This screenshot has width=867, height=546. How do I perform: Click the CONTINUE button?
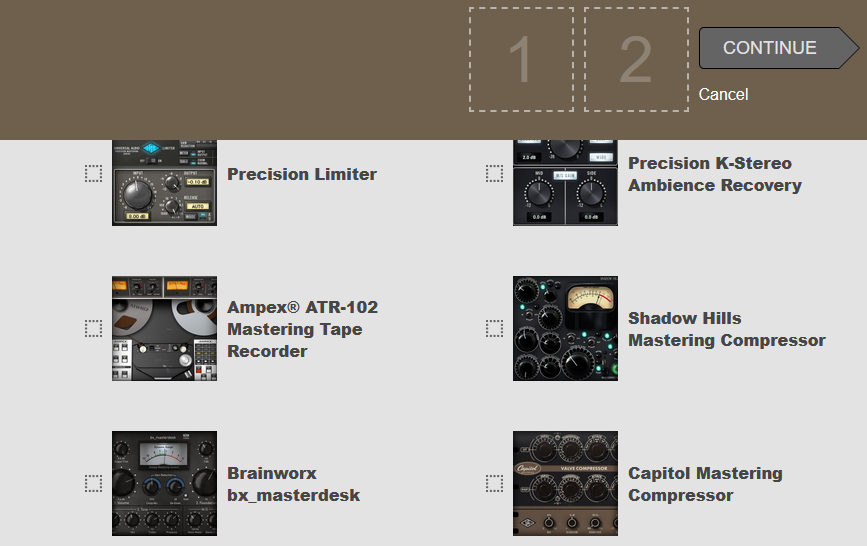tap(779, 48)
